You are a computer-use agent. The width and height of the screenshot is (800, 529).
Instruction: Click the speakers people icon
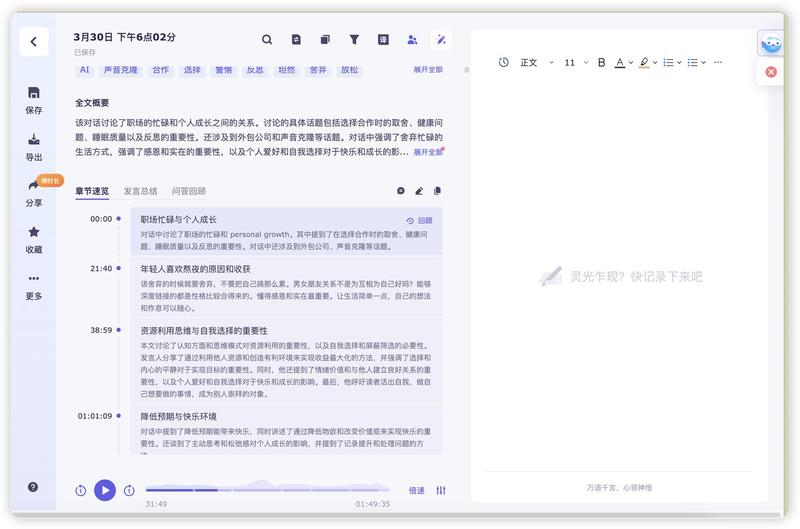pyautogui.click(x=412, y=40)
